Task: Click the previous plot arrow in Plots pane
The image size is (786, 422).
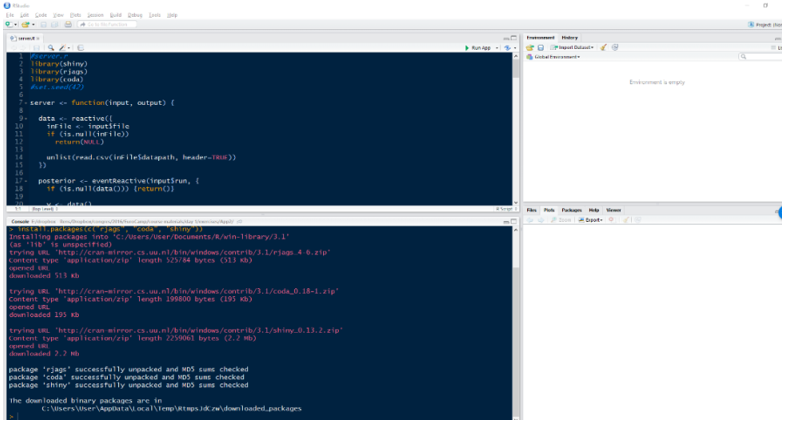Action: pyautogui.click(x=530, y=220)
